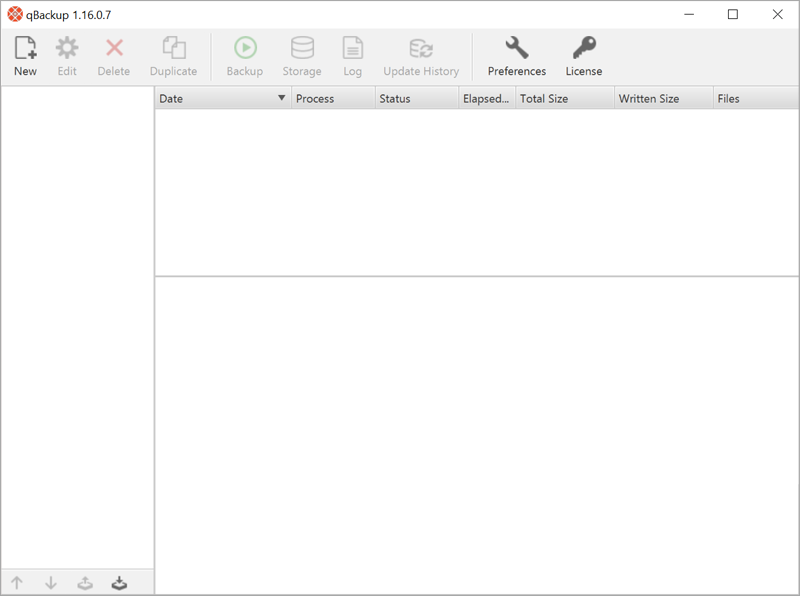
Task: Click the Duplicate toolbar icon
Action: pyautogui.click(x=173, y=48)
